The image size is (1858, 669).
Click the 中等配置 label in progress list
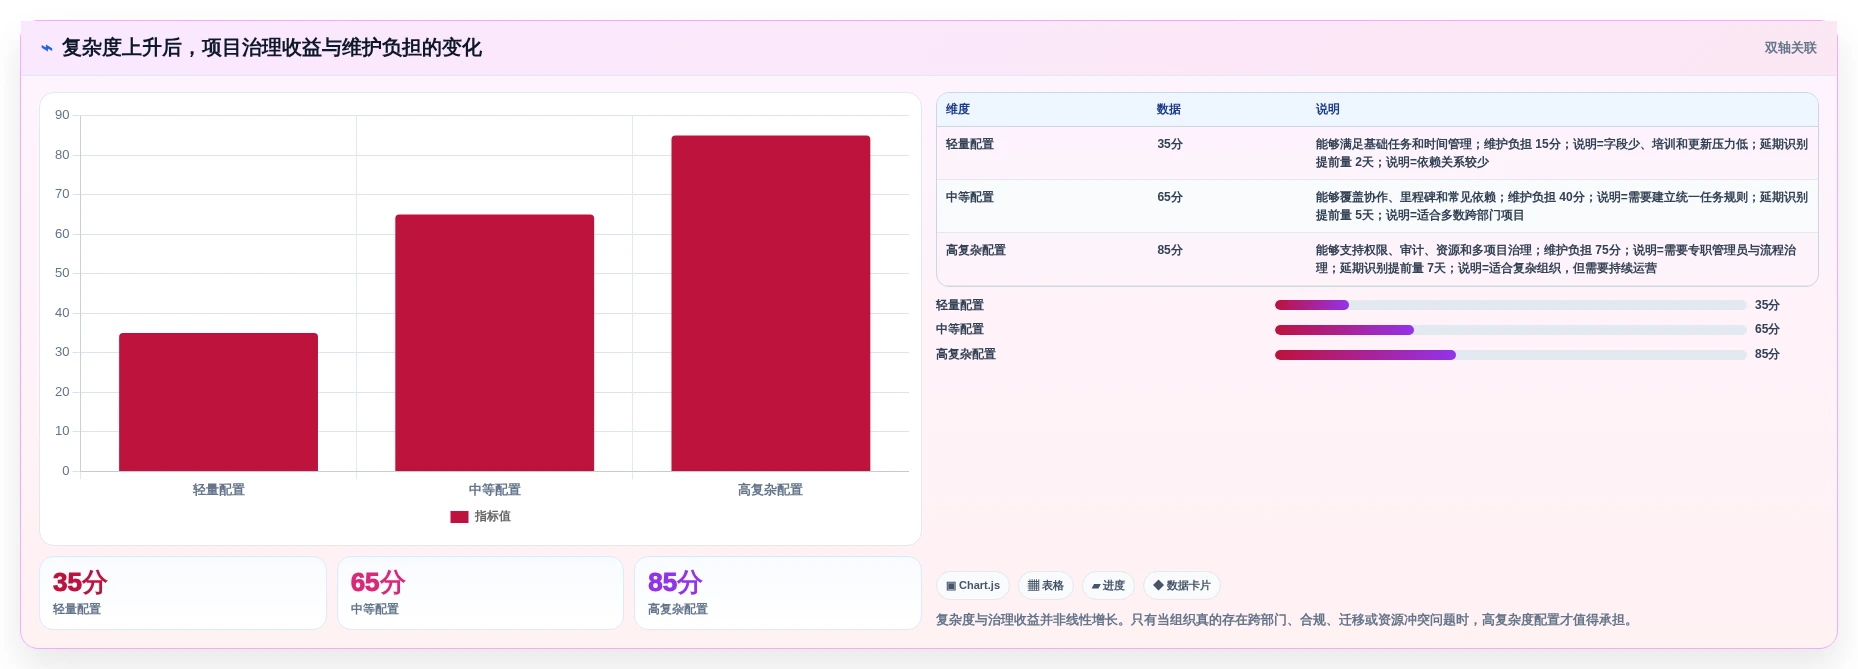[960, 329]
